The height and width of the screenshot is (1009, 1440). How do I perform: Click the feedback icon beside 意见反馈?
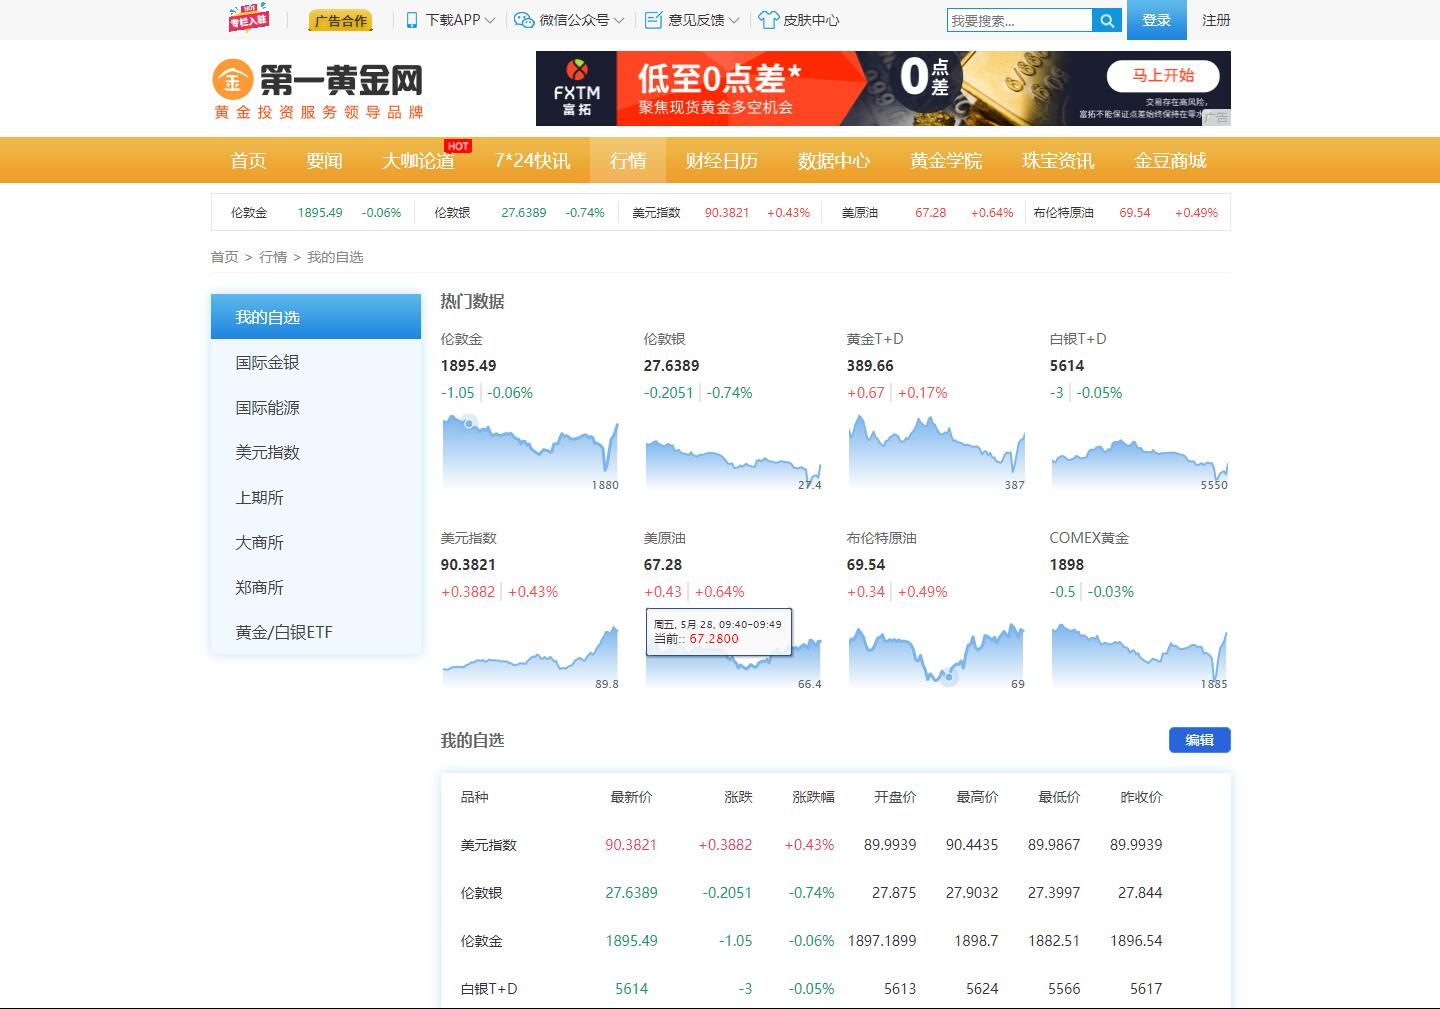point(652,19)
